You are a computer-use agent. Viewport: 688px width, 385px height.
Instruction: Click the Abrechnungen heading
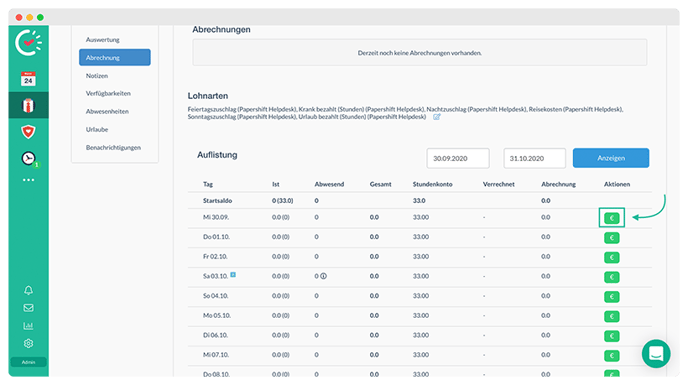222,30
